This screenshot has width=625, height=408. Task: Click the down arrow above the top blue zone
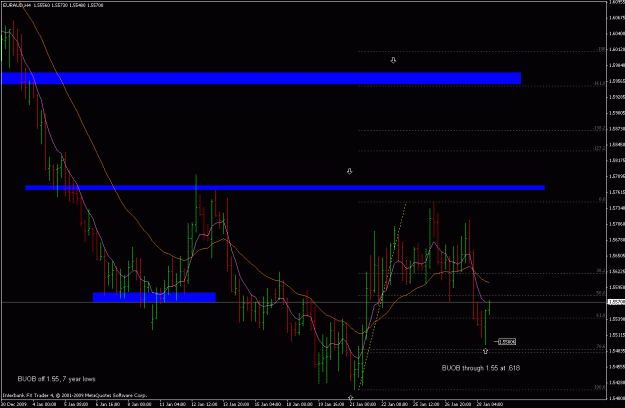(x=393, y=60)
